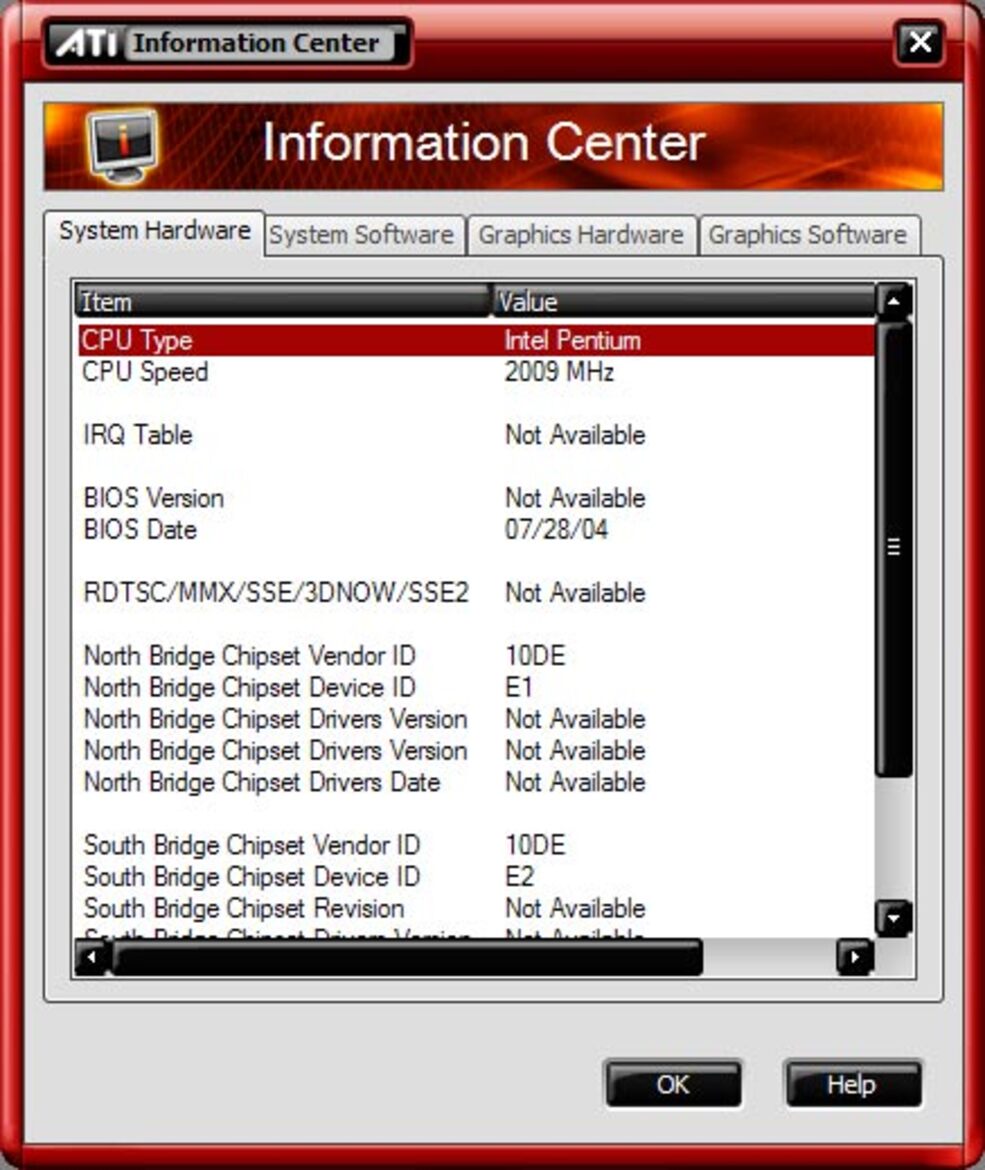Close the ATI Information Center window

(x=920, y=42)
